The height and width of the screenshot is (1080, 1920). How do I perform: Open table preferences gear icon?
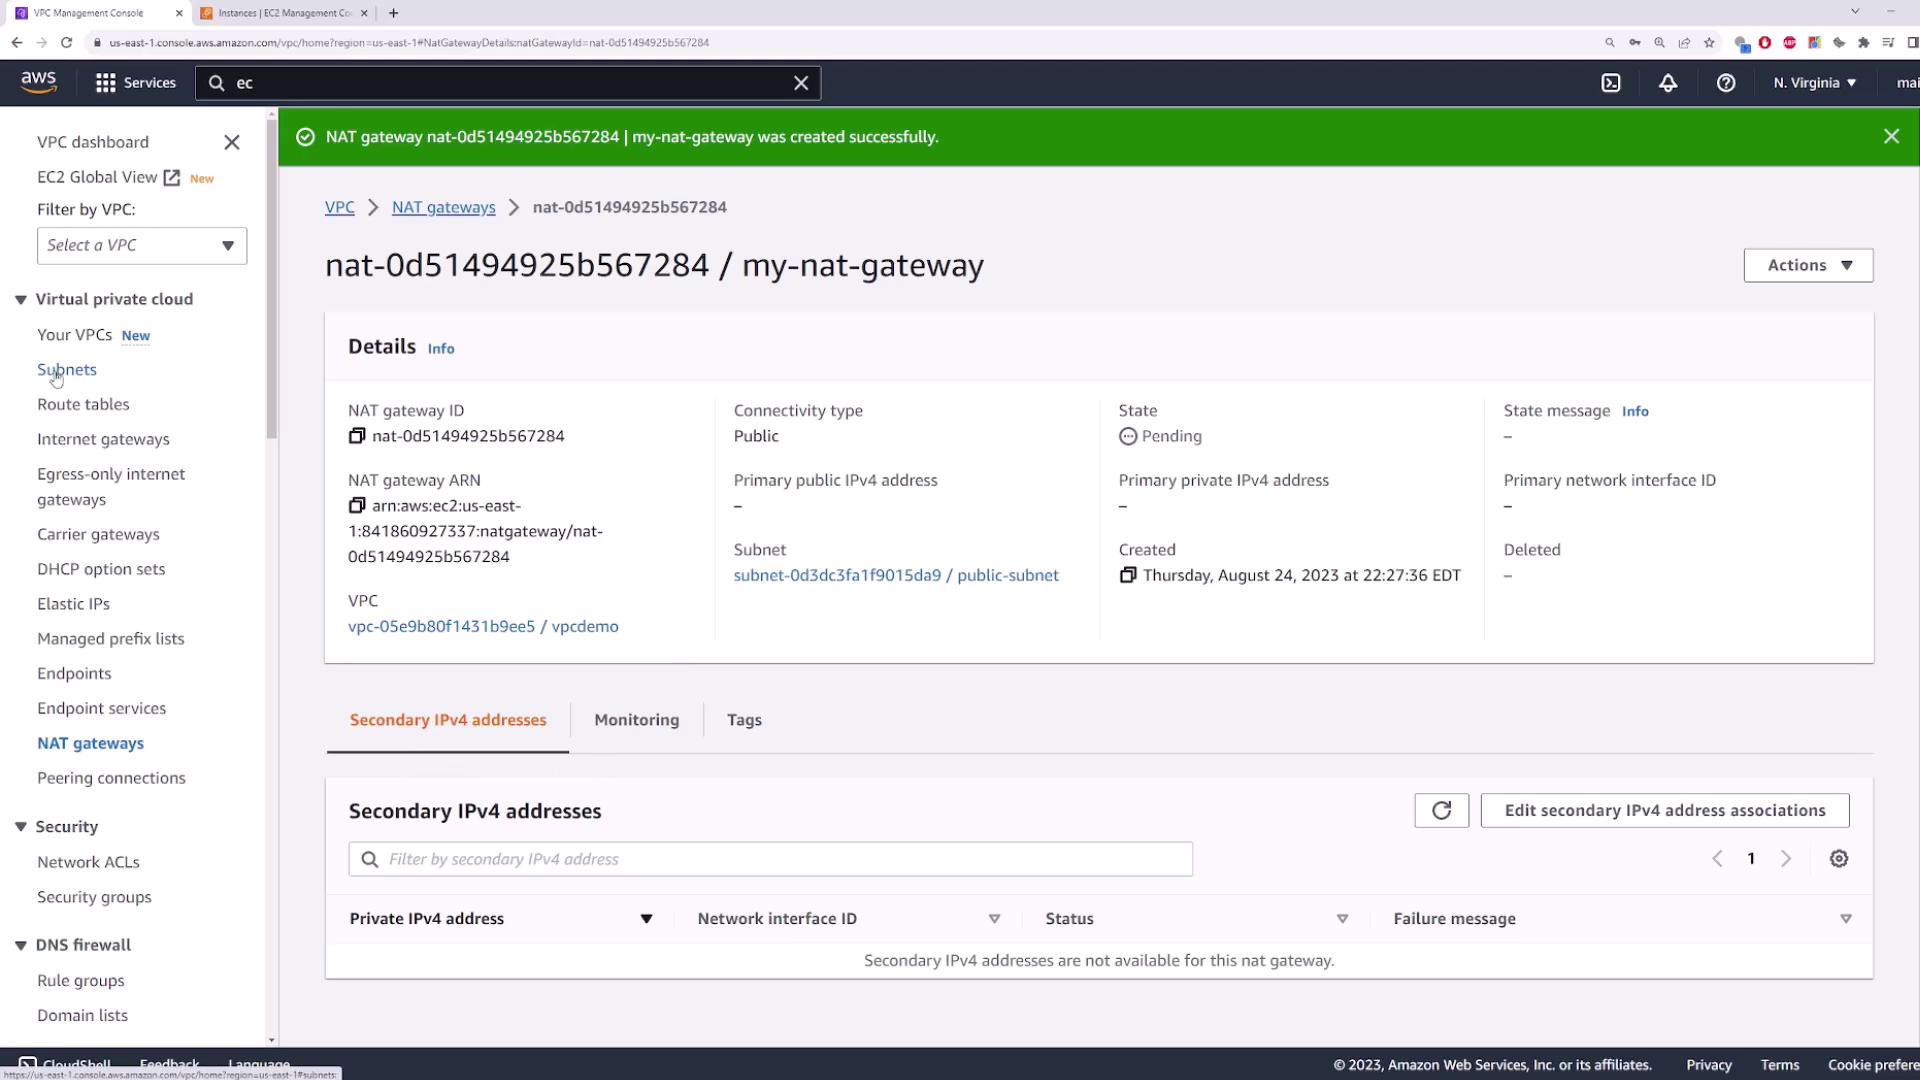coord(1839,859)
